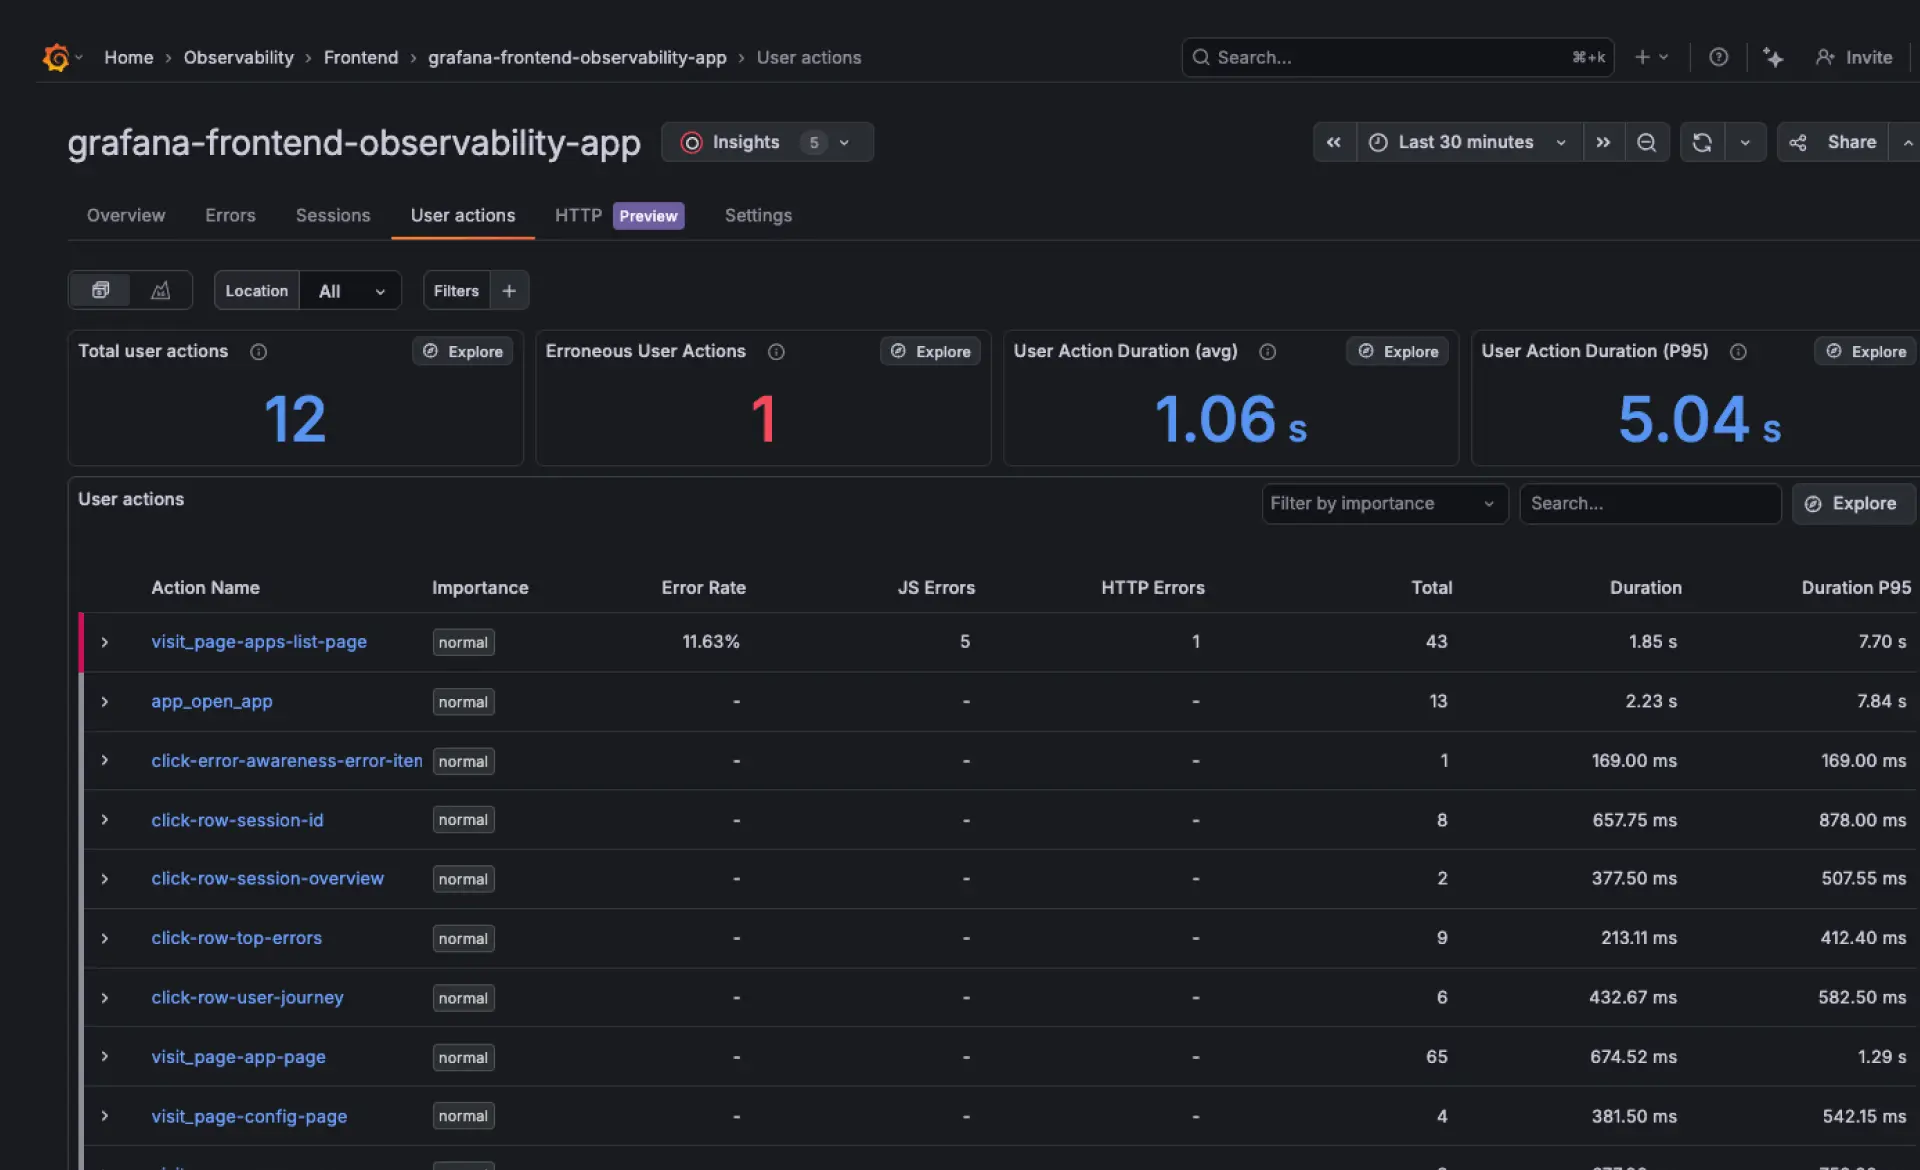Screen dimensions: 1920x1170
Task: Expand visit_page-apps-list-page row
Action: [x=105, y=642]
